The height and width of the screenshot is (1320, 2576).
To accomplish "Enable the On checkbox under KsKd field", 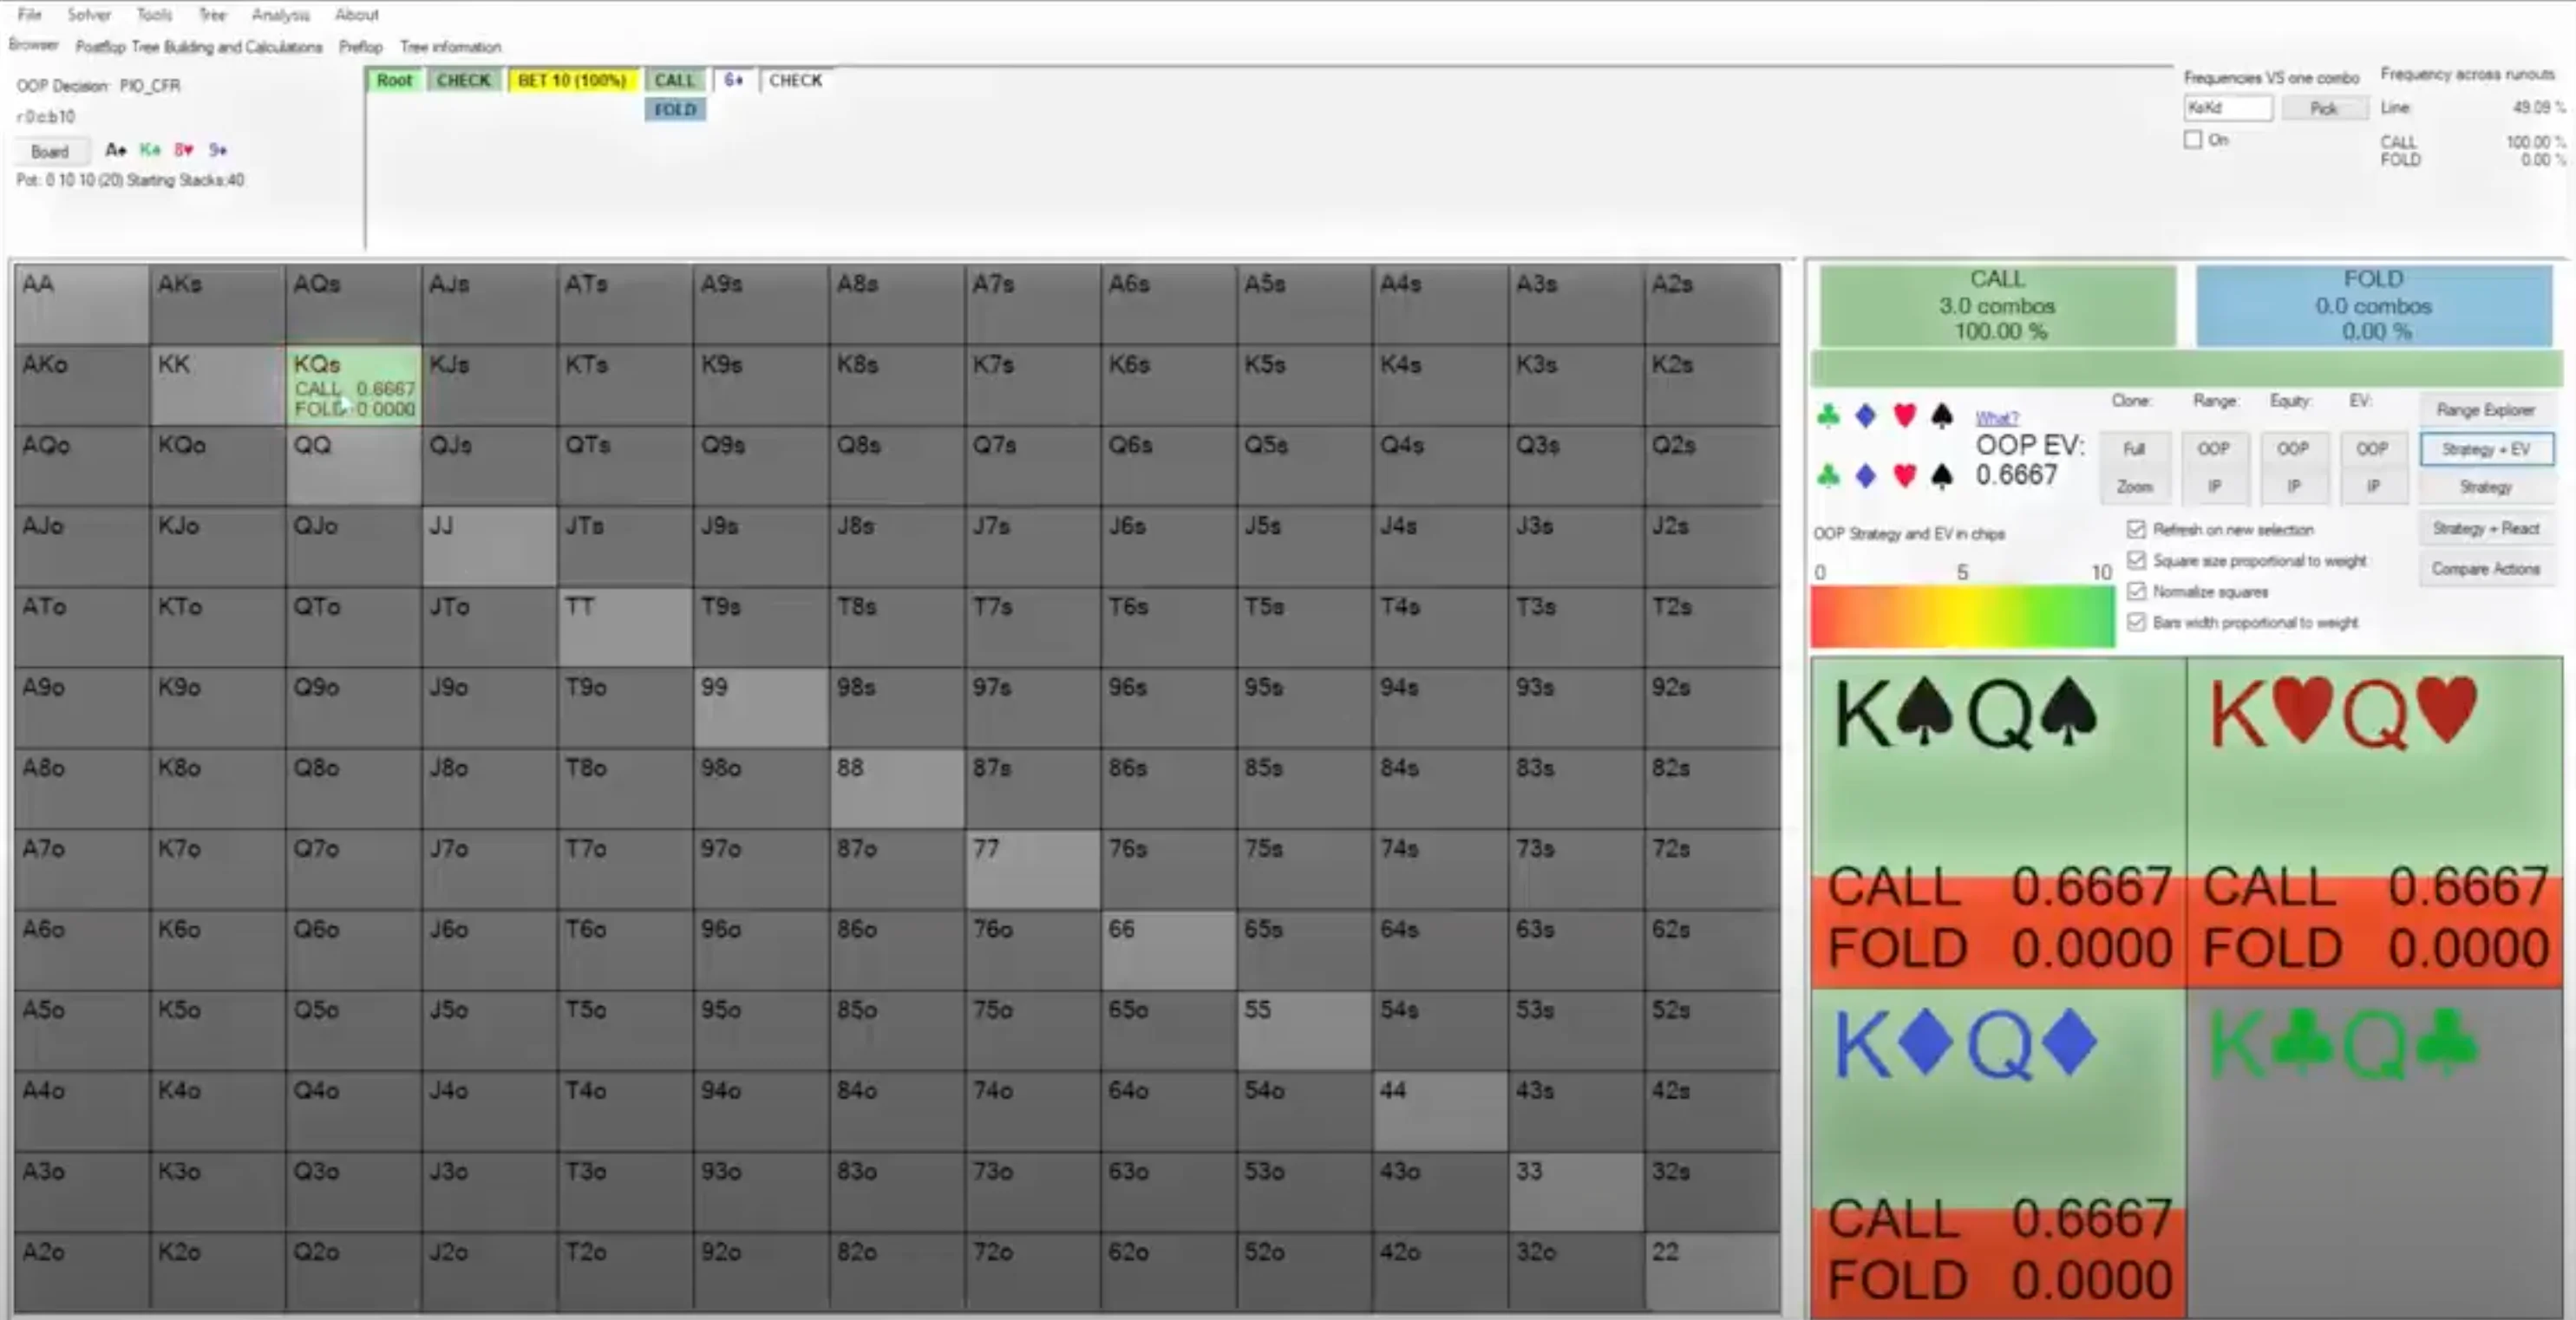I will pos(2193,140).
